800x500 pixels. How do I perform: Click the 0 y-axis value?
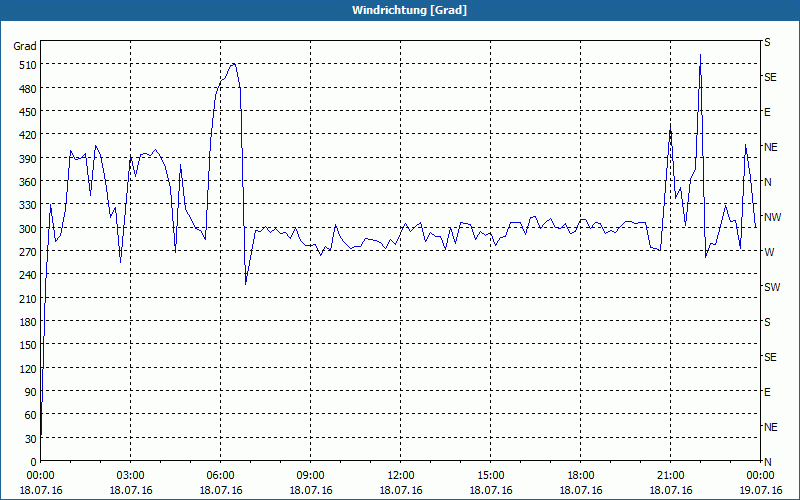[x=34, y=462]
